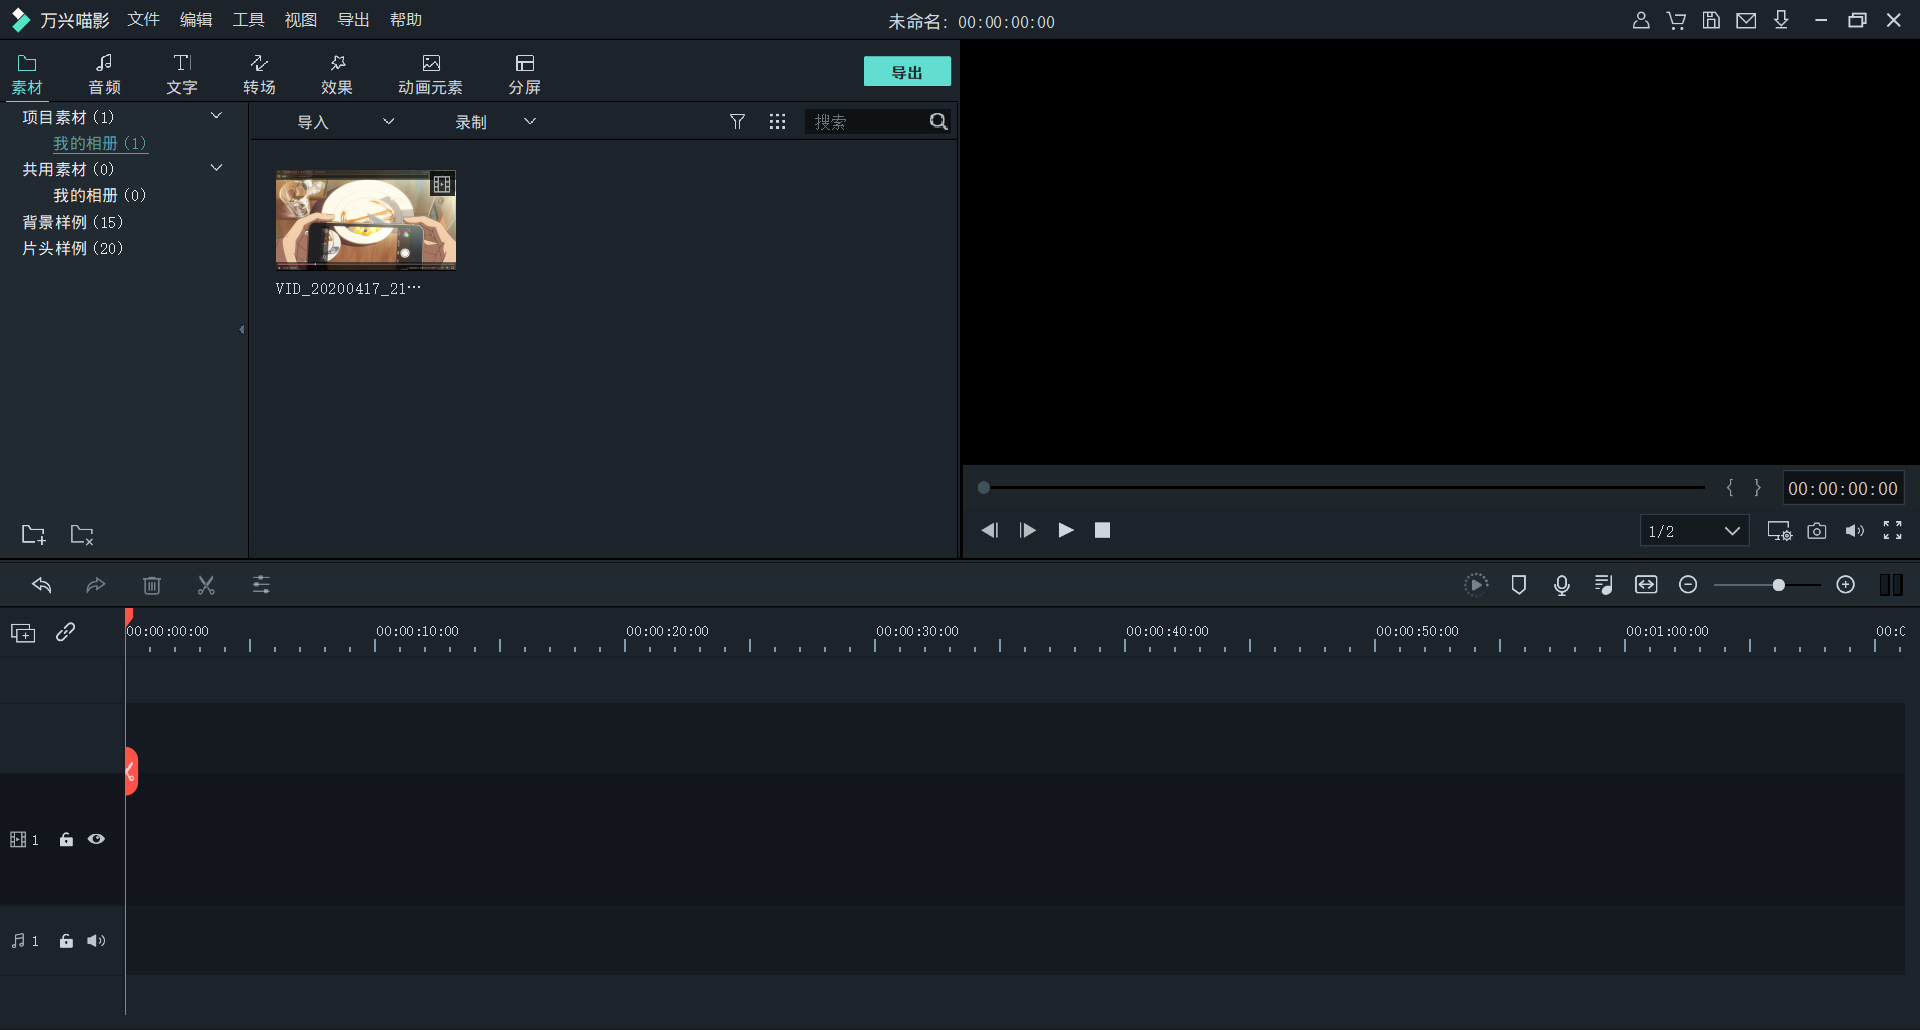Hide video track 1 with eye icon

tap(96, 840)
